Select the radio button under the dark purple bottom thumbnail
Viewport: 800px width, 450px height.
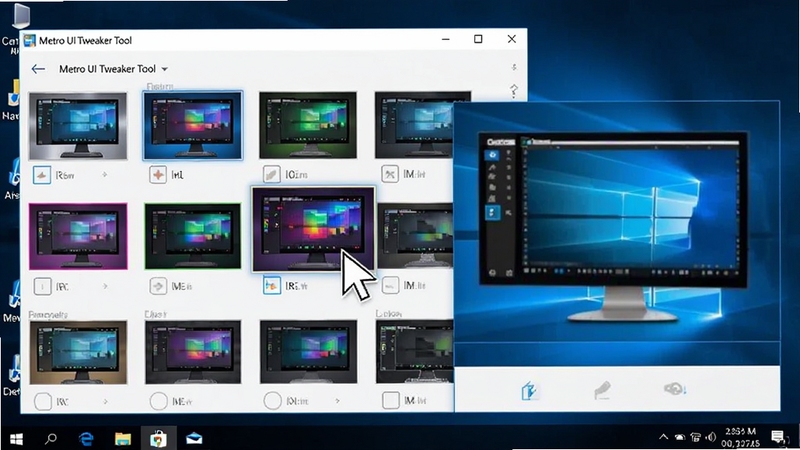pos(159,402)
